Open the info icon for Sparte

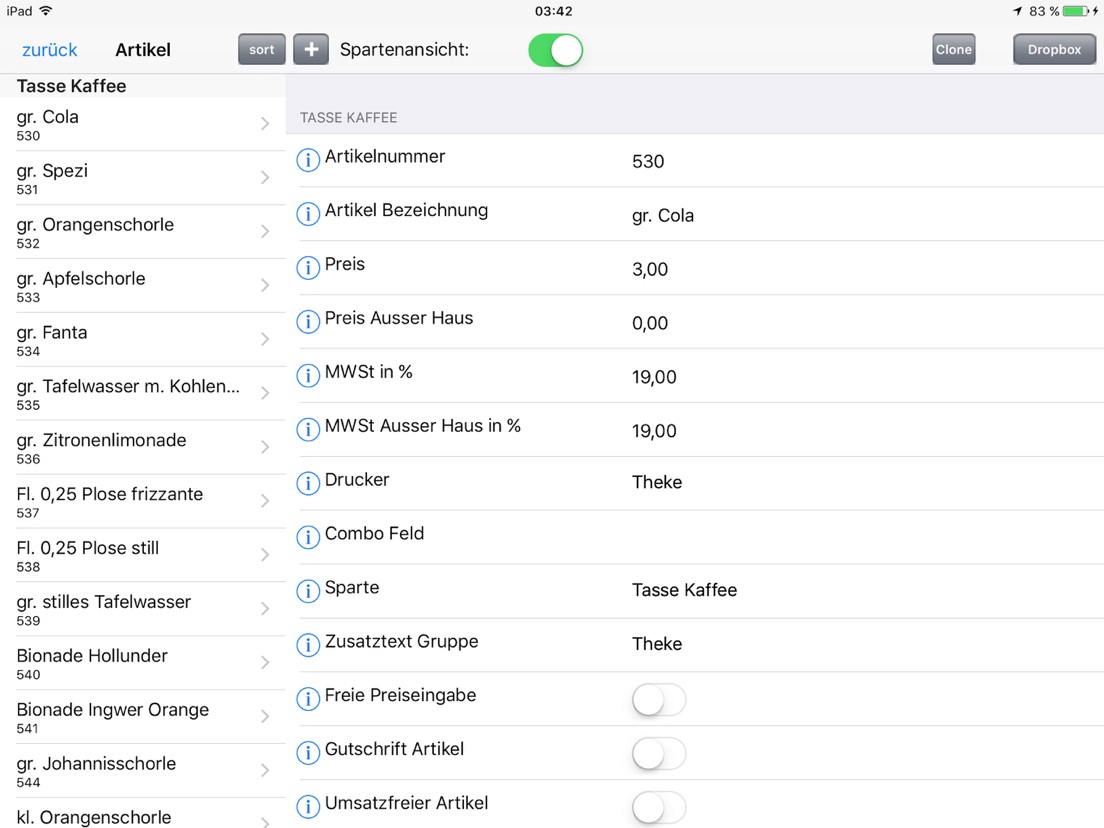coord(308,591)
